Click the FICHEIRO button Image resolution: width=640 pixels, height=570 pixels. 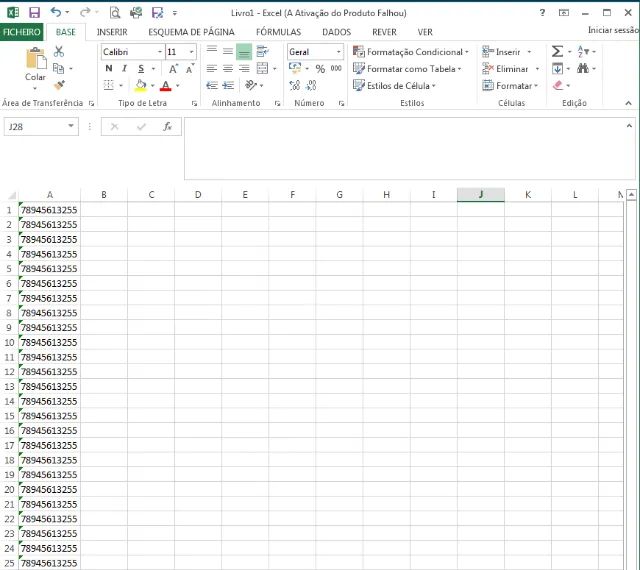tap(22, 32)
